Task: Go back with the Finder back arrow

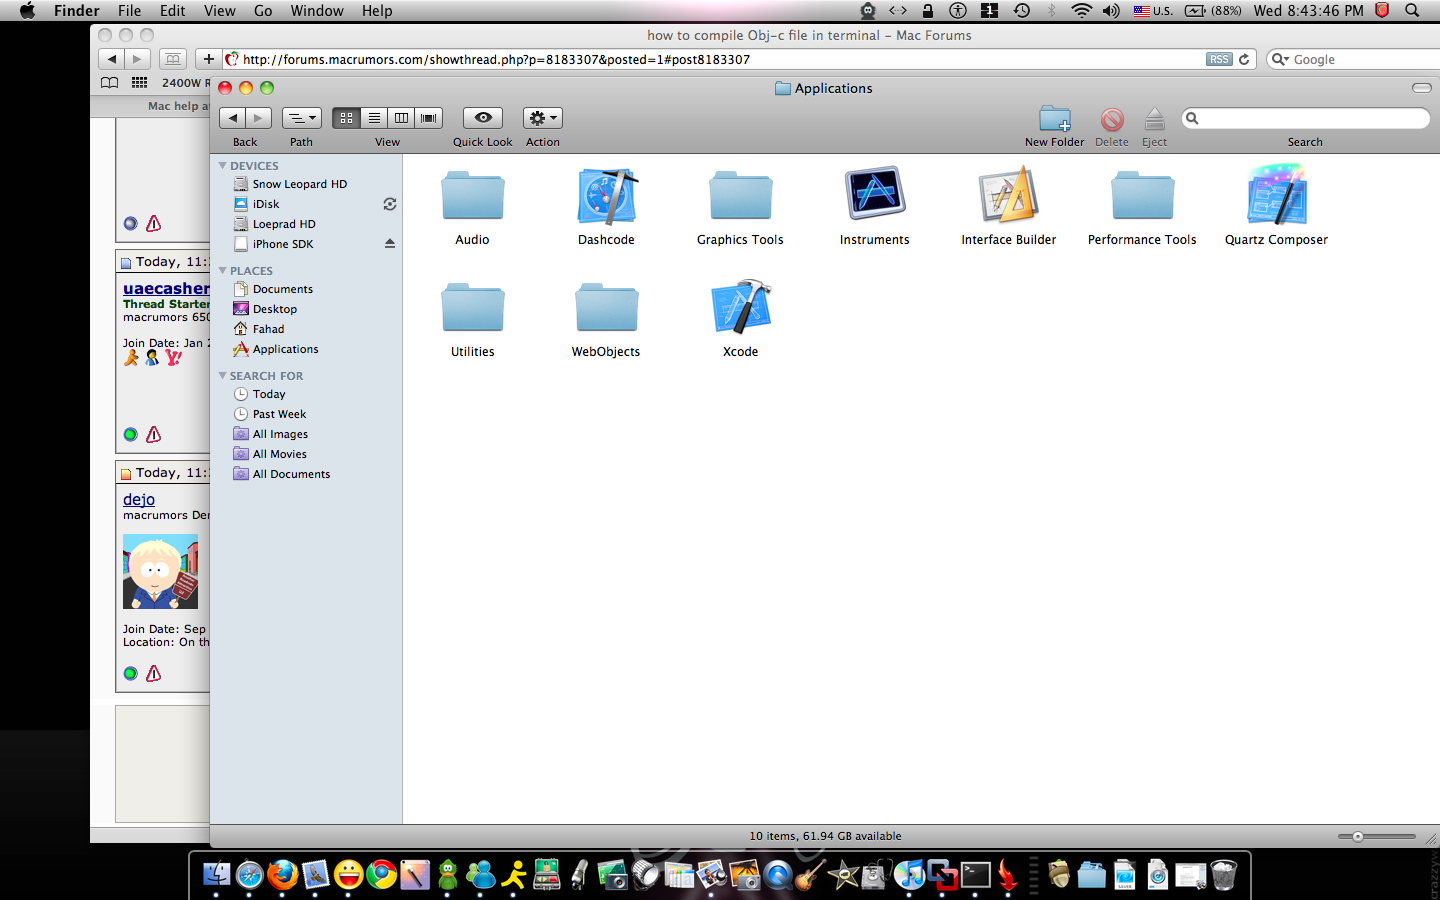Action: click(233, 118)
